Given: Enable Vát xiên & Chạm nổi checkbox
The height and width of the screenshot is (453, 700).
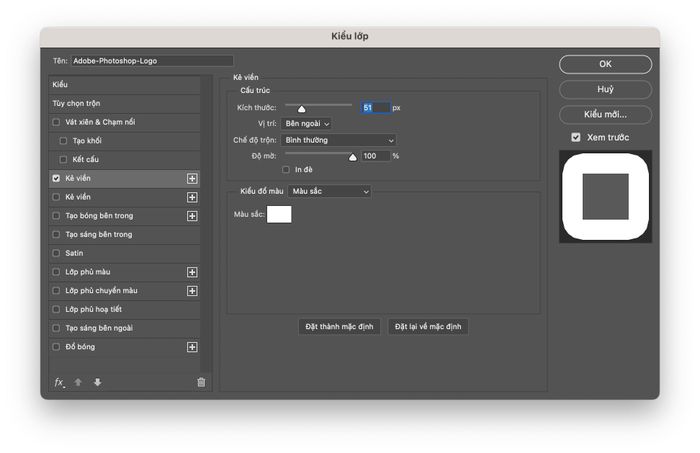Looking at the screenshot, I should [x=56, y=122].
